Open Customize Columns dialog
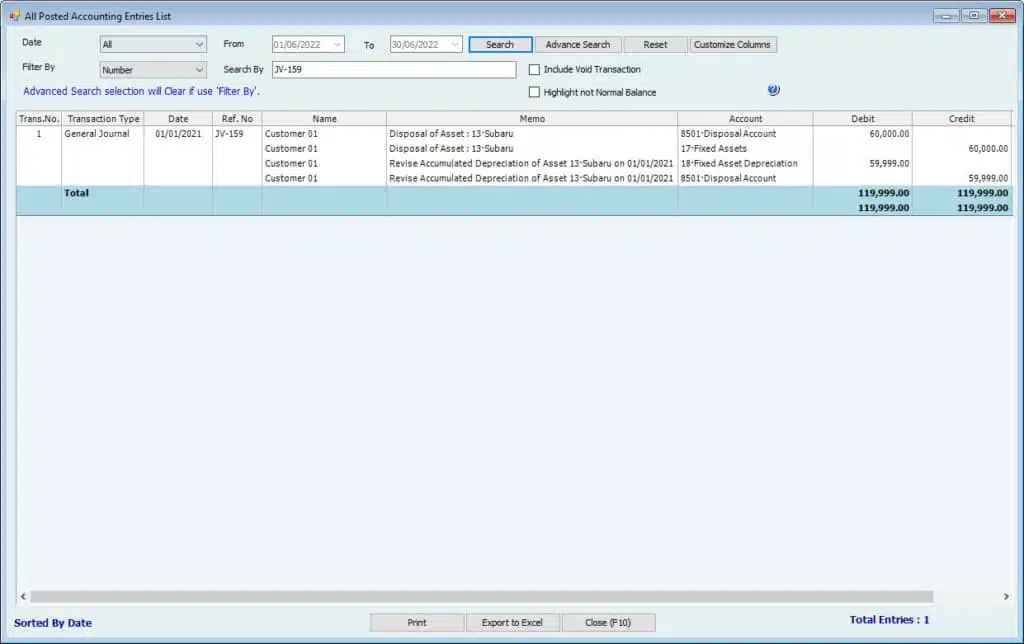Viewport: 1024px width, 644px height. [732, 45]
